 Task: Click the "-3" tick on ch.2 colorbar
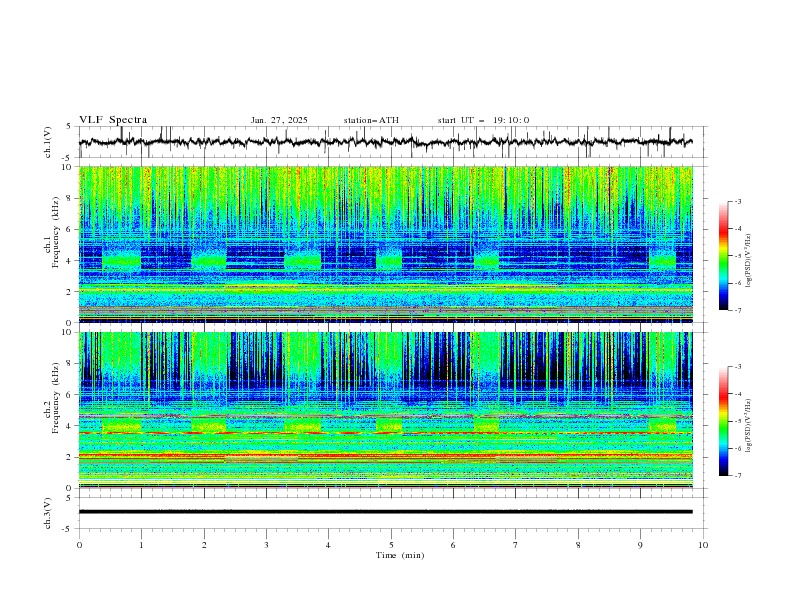[x=738, y=367]
